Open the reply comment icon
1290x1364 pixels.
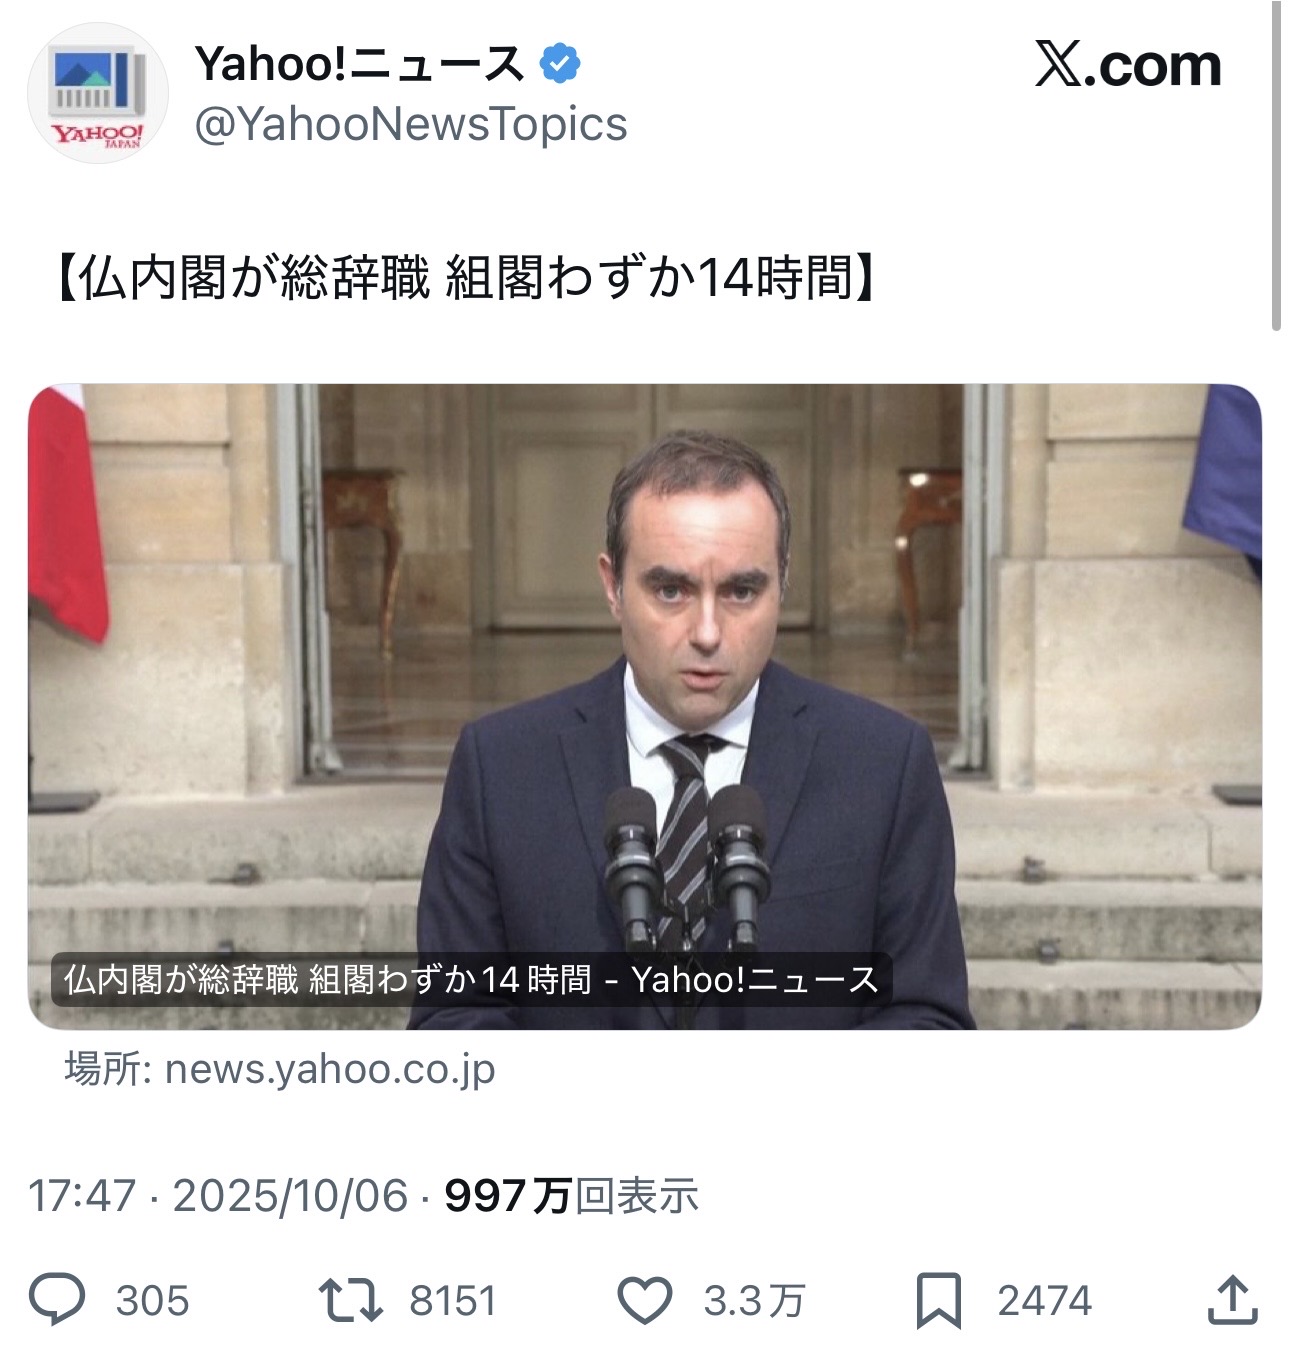(57, 1300)
